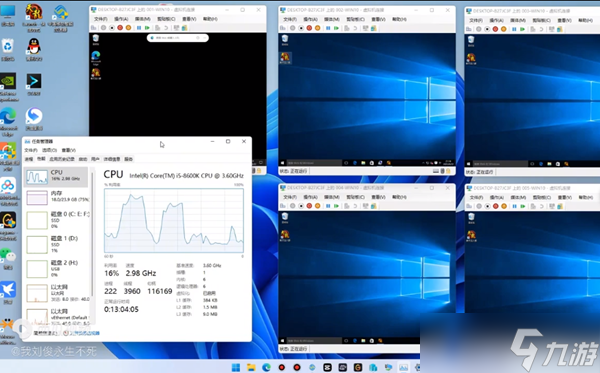Select the 内存 memory item in performance sidebar

(57, 197)
